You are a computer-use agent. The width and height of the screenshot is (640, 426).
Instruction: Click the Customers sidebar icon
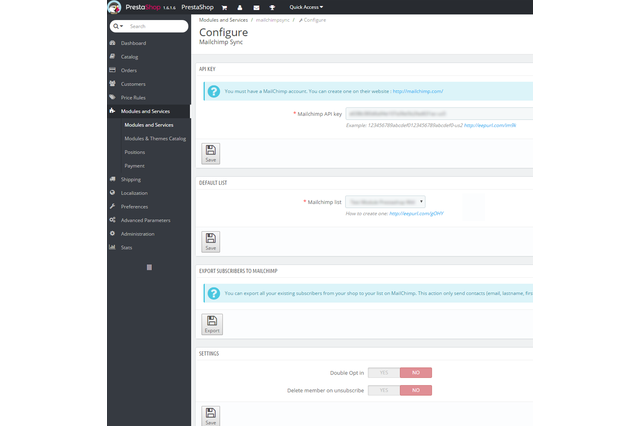(112, 84)
